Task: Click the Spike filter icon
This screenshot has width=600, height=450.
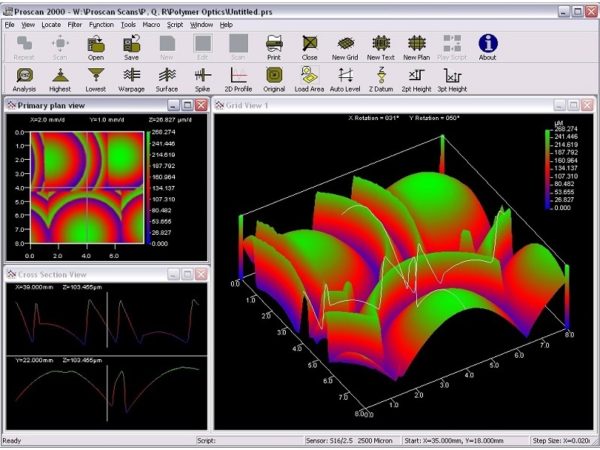Action: 202,78
